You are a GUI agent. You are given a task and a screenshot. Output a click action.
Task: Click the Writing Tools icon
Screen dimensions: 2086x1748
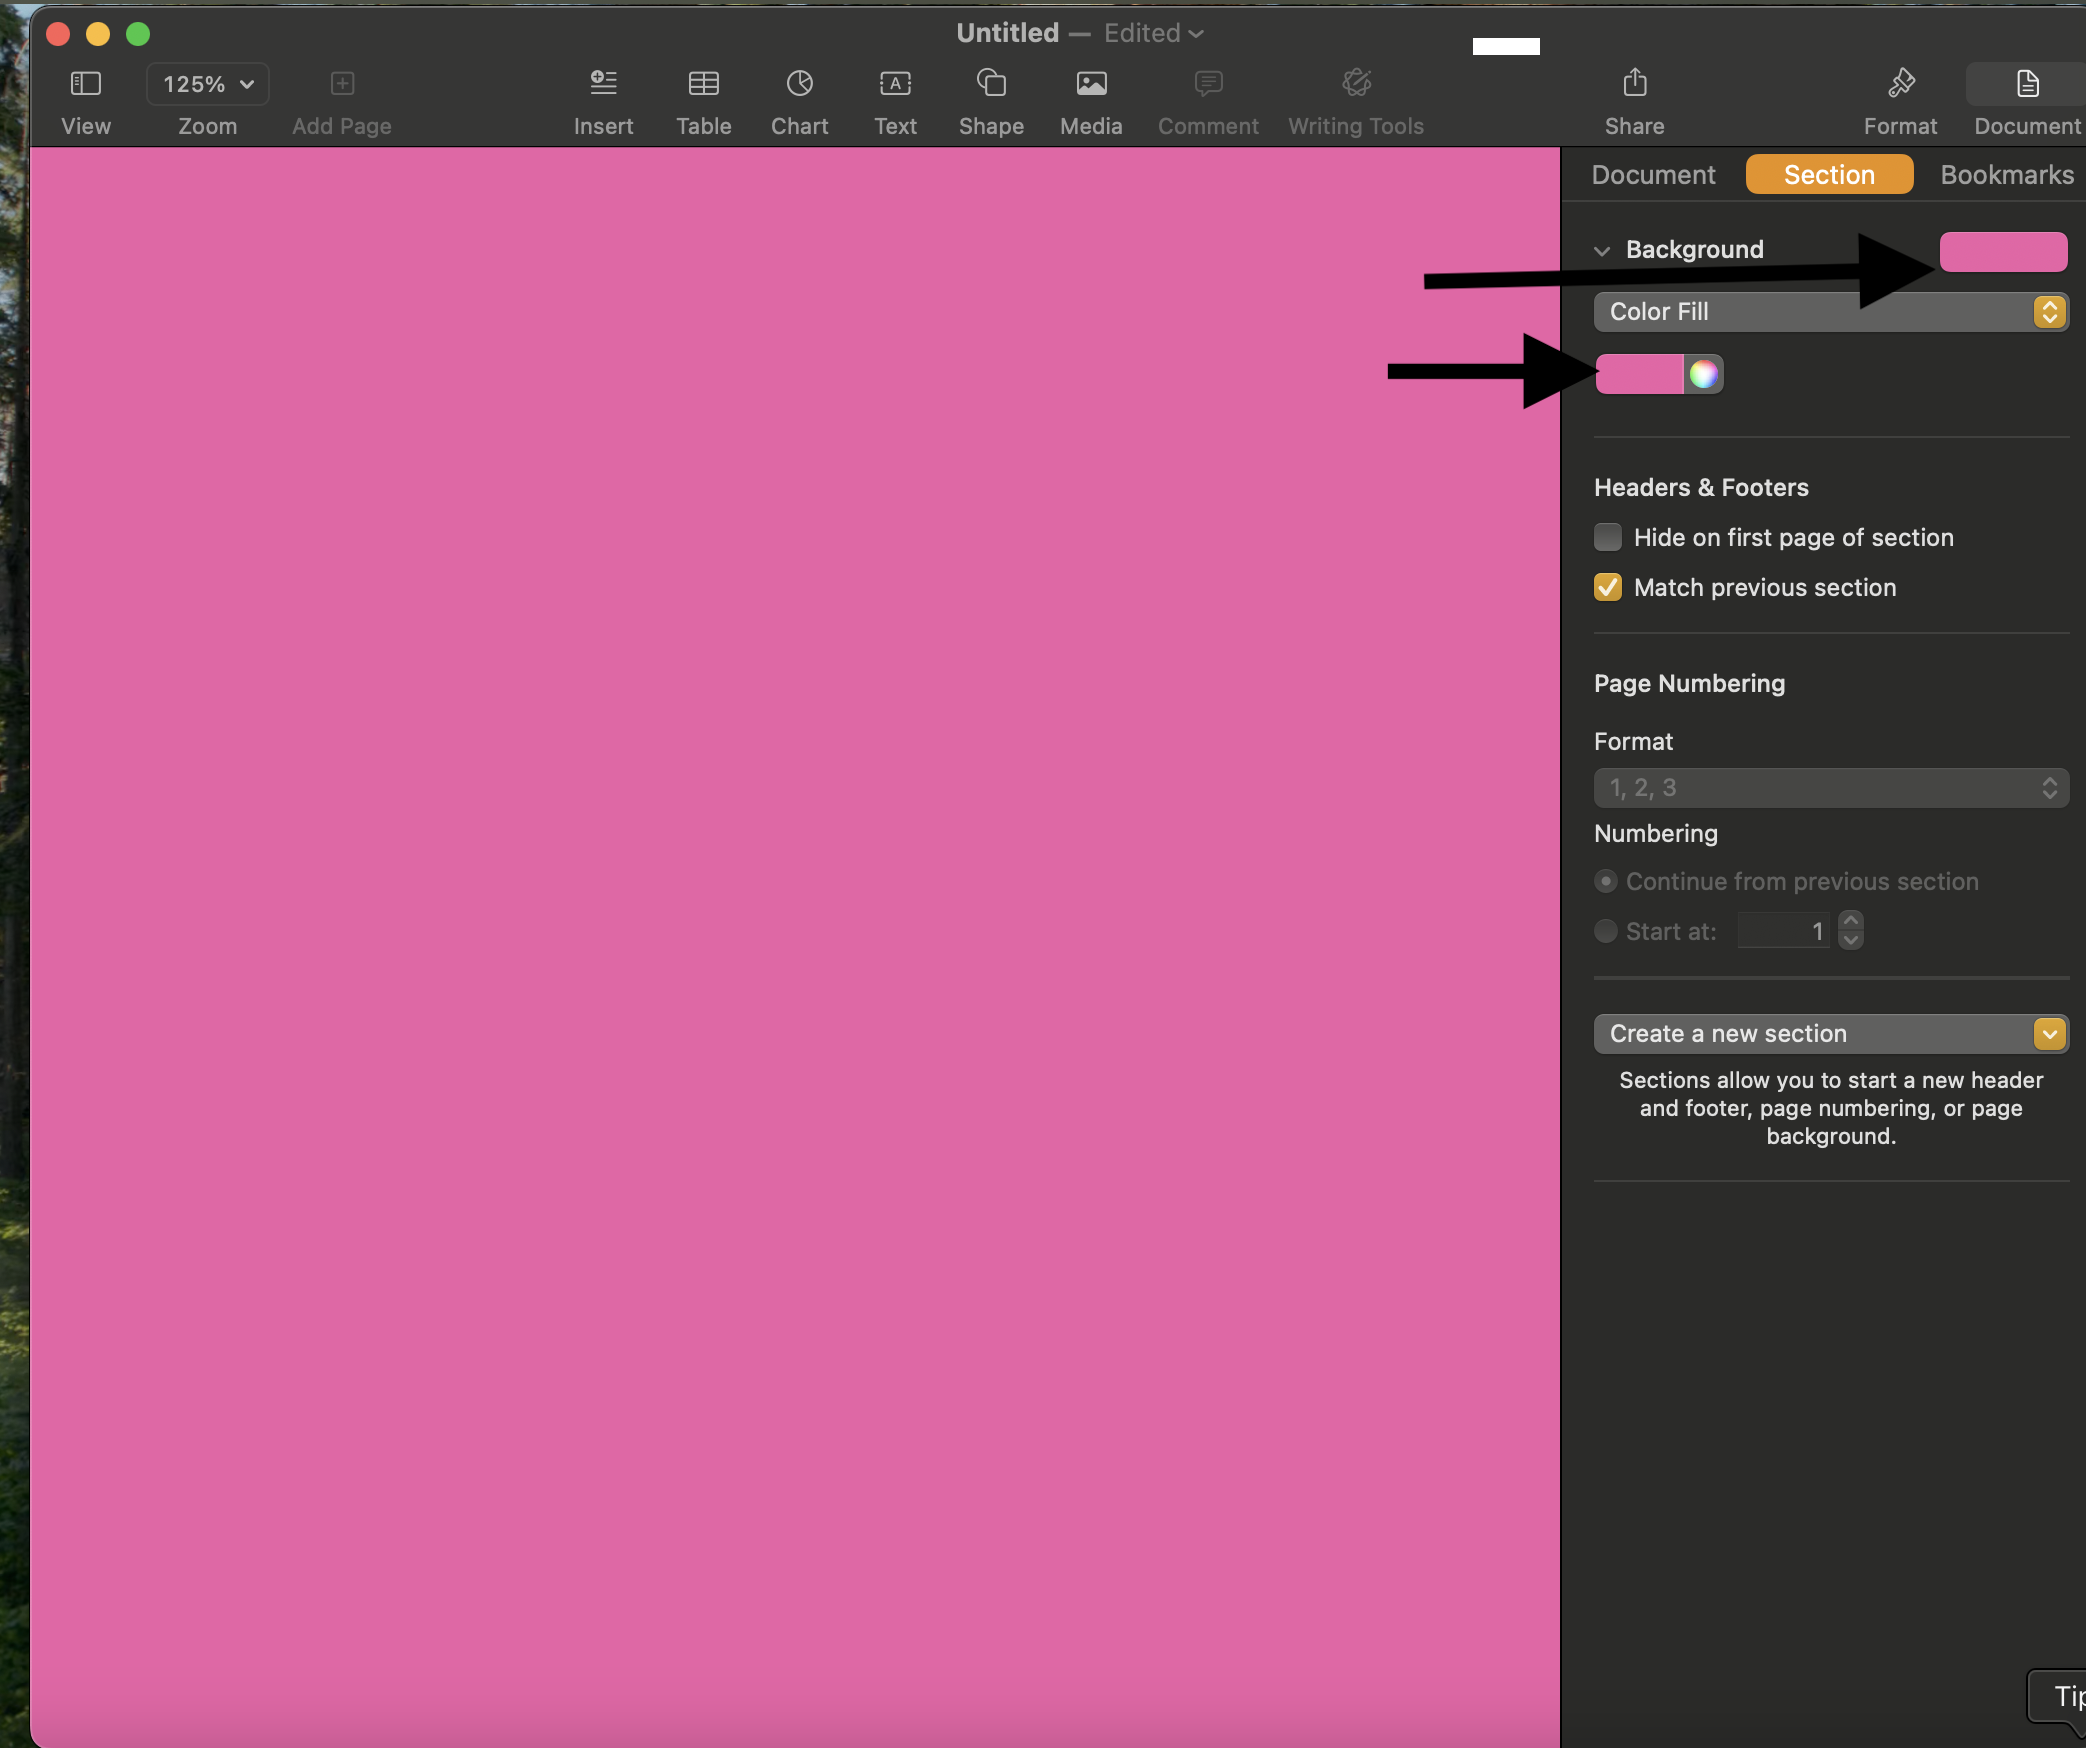[1356, 83]
